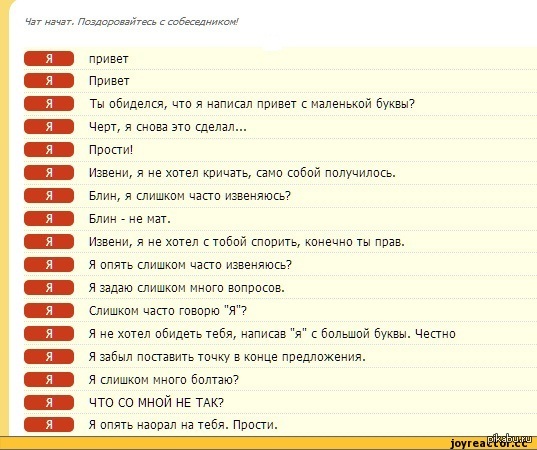The height and width of the screenshot is (450, 537).
Task: Select the message 'Черт, я снова это сделал...'
Action: pos(168,127)
